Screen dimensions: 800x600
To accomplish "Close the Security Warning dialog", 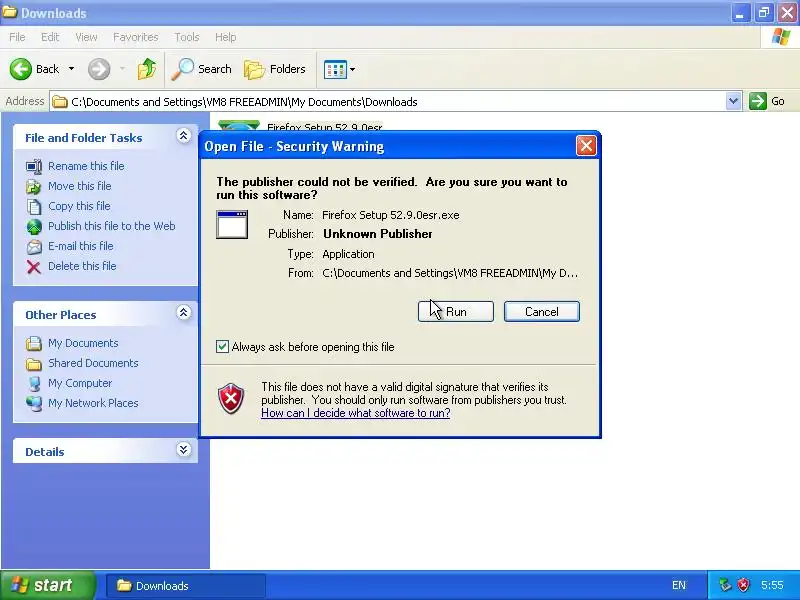I will coord(586,146).
